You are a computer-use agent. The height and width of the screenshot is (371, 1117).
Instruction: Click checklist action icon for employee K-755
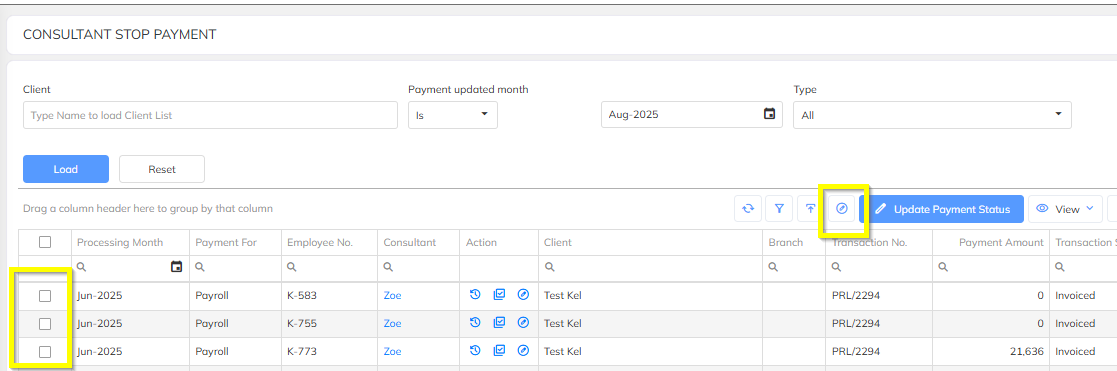pyautogui.click(x=499, y=323)
